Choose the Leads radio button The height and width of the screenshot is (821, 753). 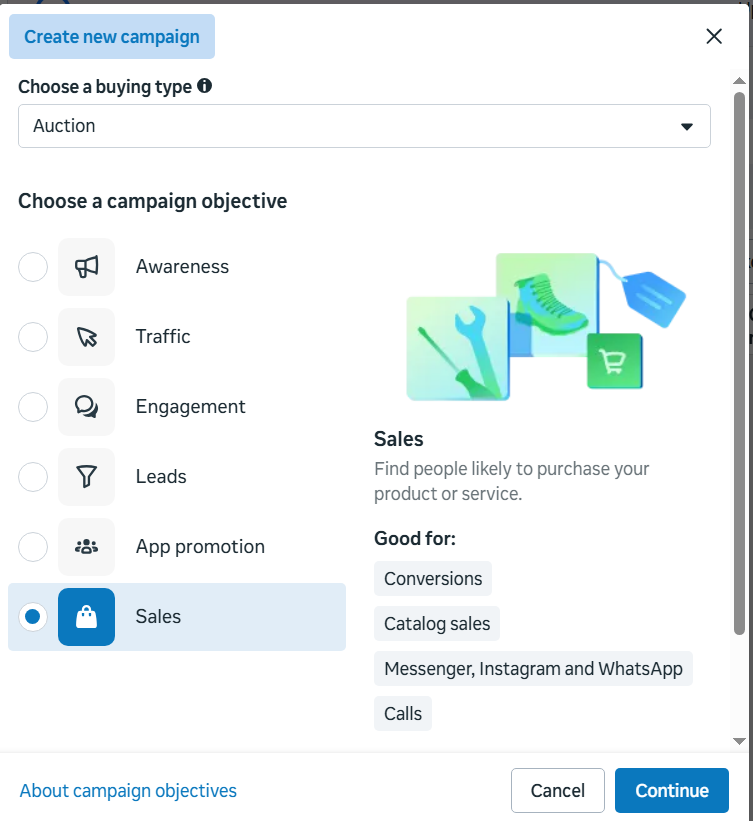pos(33,477)
